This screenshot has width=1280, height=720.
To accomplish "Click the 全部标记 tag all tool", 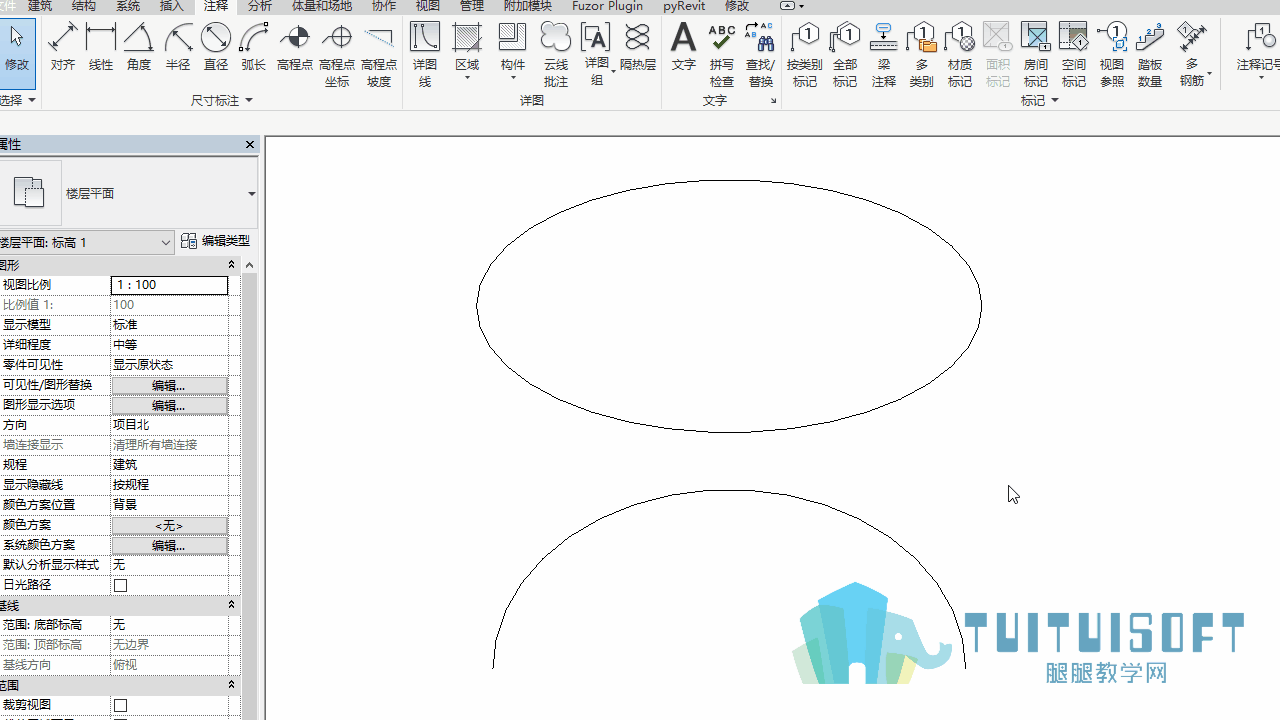I will [x=845, y=54].
